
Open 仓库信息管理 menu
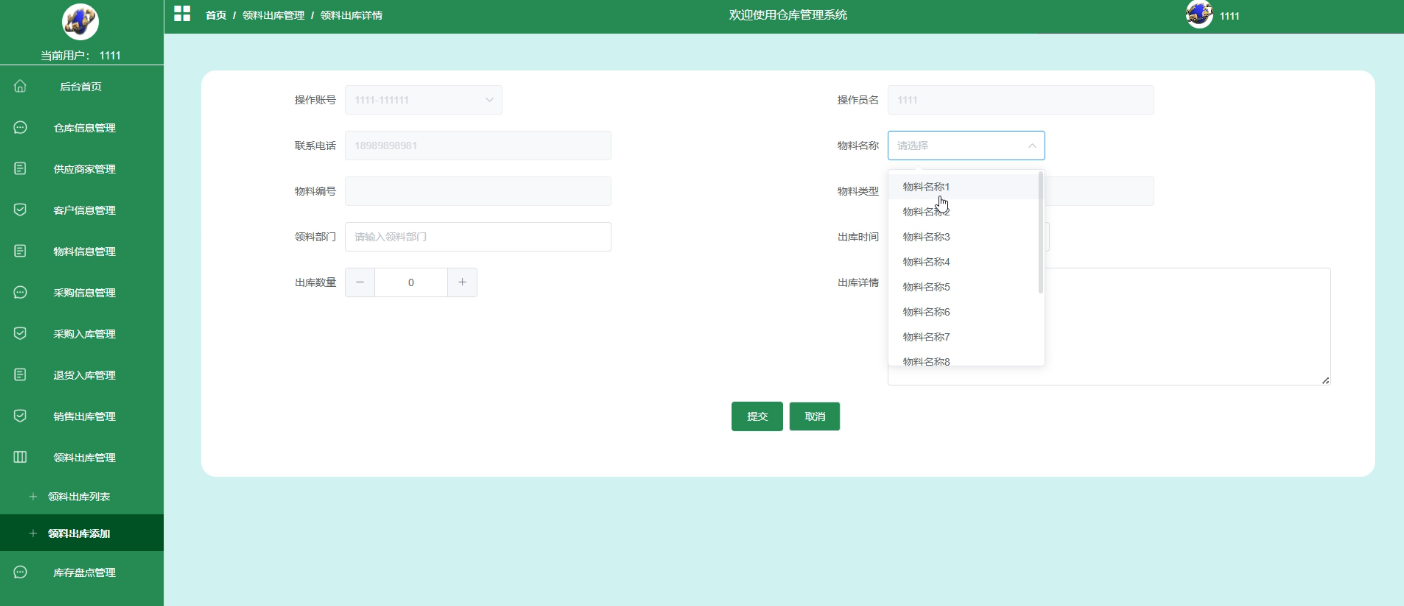click(x=82, y=128)
